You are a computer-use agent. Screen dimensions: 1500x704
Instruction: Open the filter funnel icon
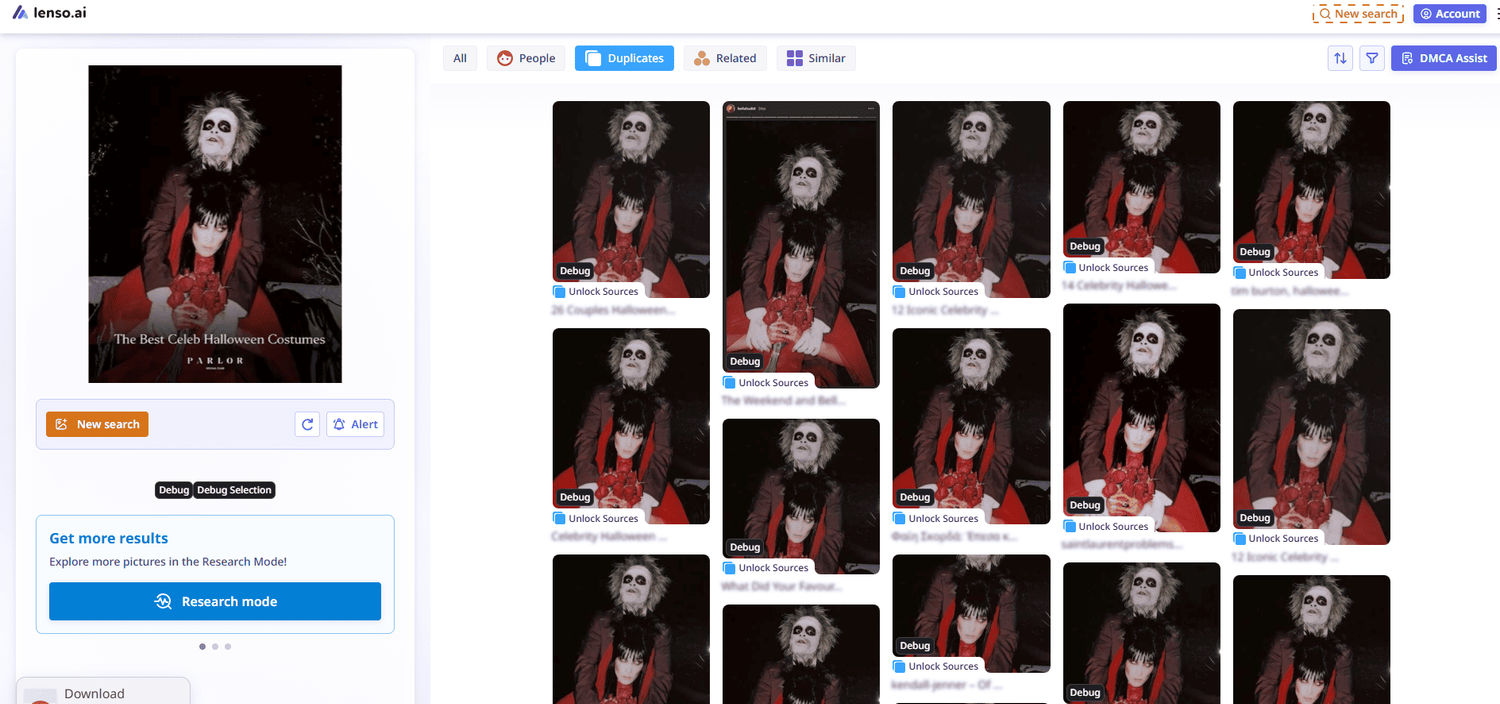(x=1372, y=58)
